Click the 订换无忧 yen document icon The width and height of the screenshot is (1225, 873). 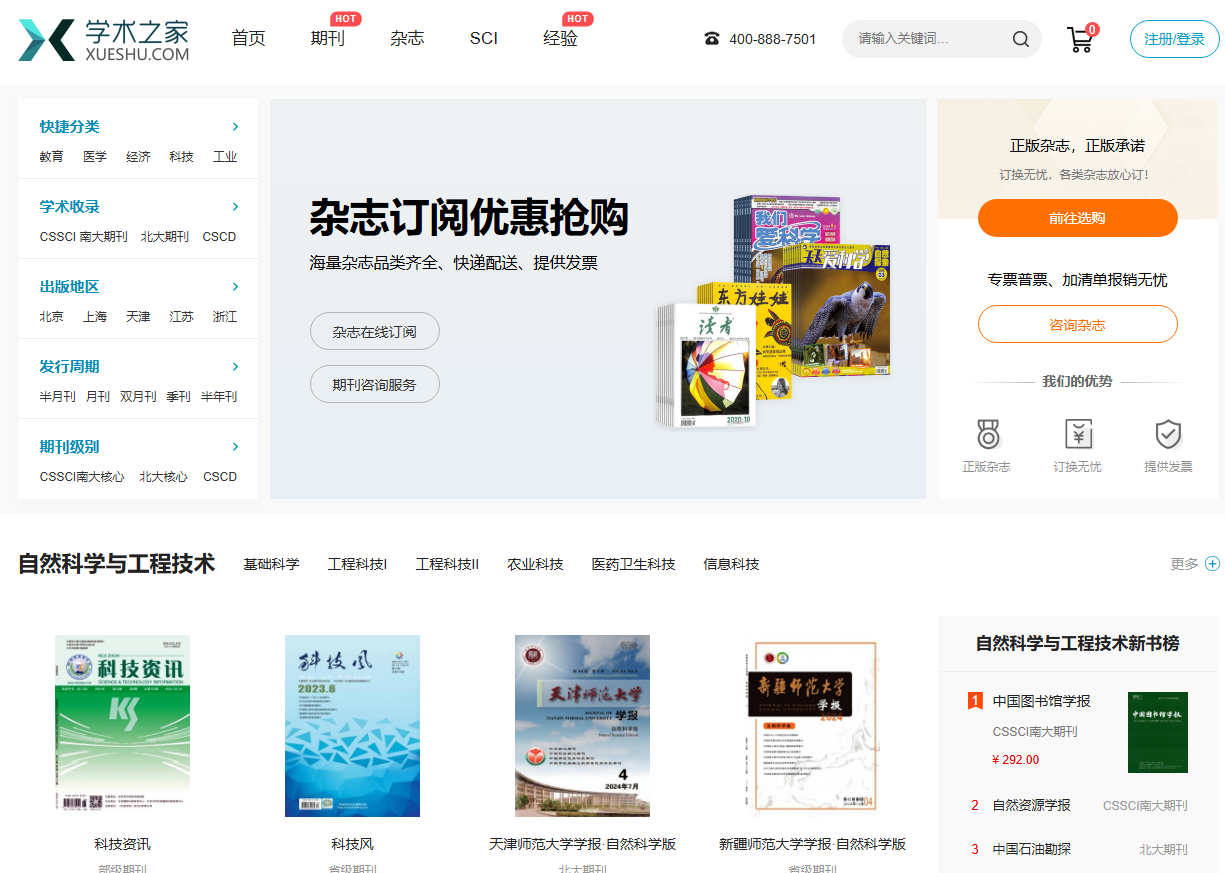click(1077, 434)
